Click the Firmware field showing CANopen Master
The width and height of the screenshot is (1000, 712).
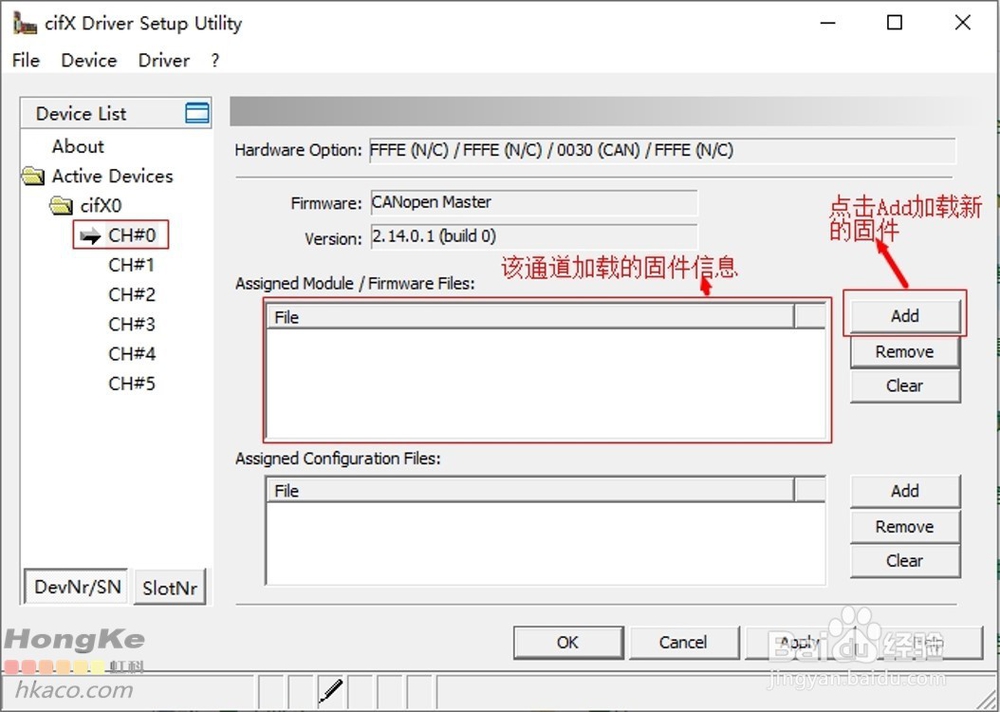(534, 203)
